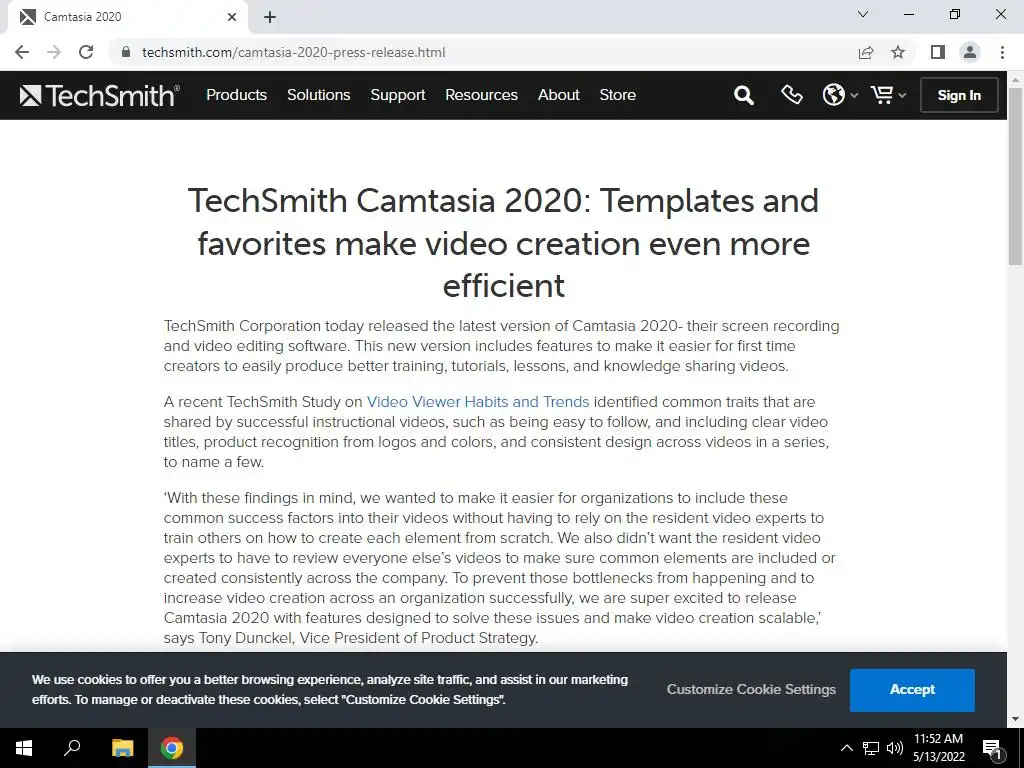This screenshot has width=1024, height=768.
Task: Reload the page
Action: coord(86,52)
